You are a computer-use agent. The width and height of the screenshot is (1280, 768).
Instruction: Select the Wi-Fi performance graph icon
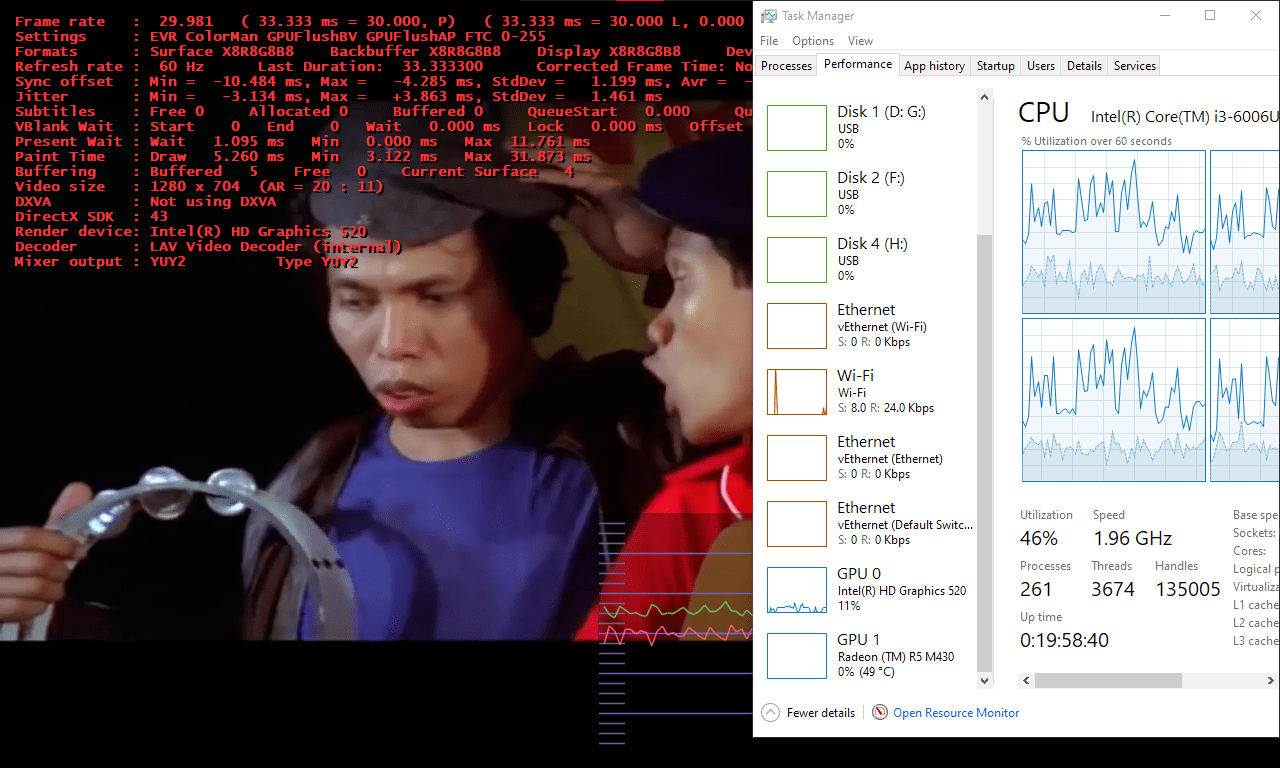point(796,391)
